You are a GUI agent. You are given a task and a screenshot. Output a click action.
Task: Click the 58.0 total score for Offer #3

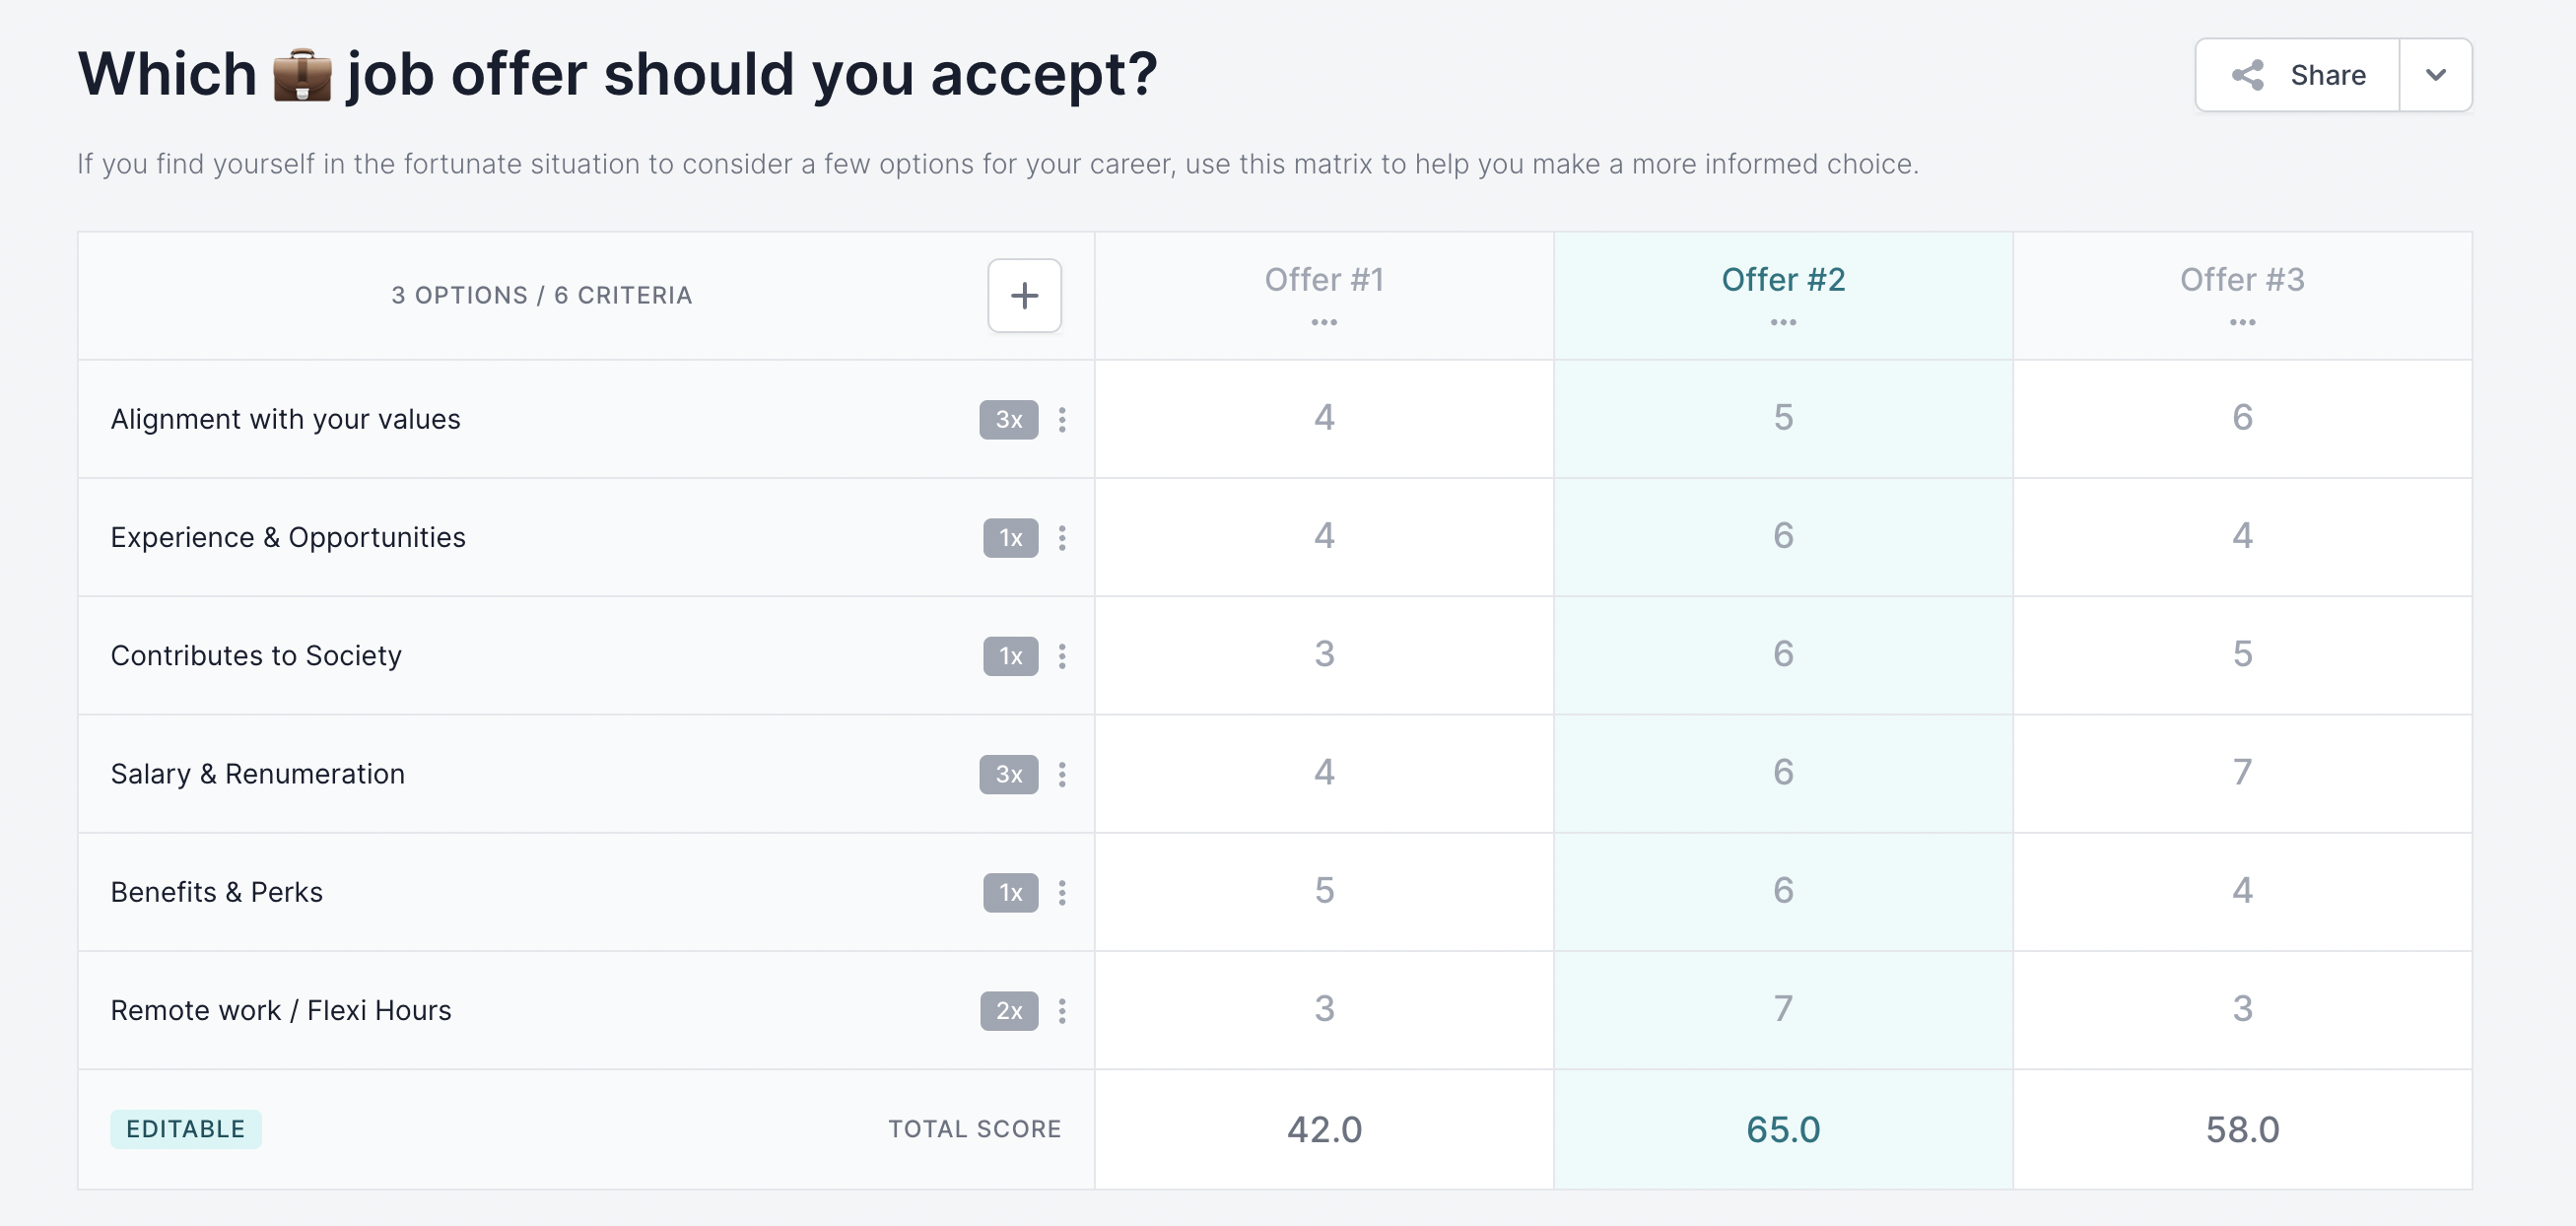coord(2242,1130)
